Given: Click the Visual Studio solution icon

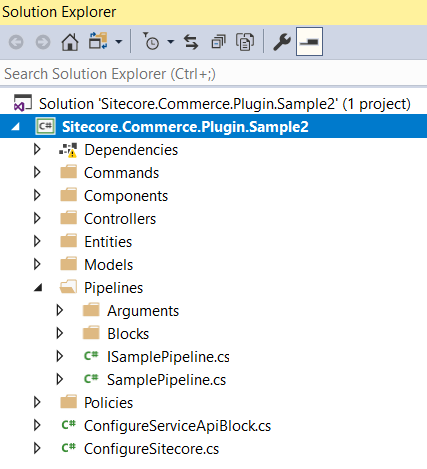Looking at the screenshot, I should 23,103.
